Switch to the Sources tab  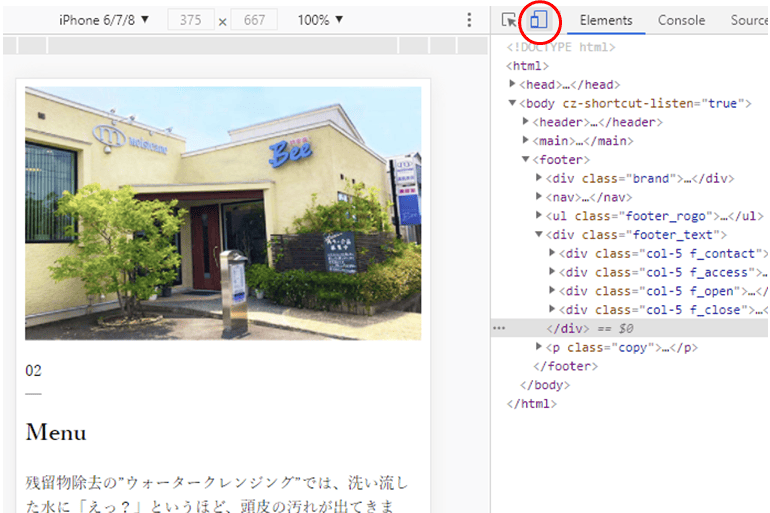(x=749, y=20)
